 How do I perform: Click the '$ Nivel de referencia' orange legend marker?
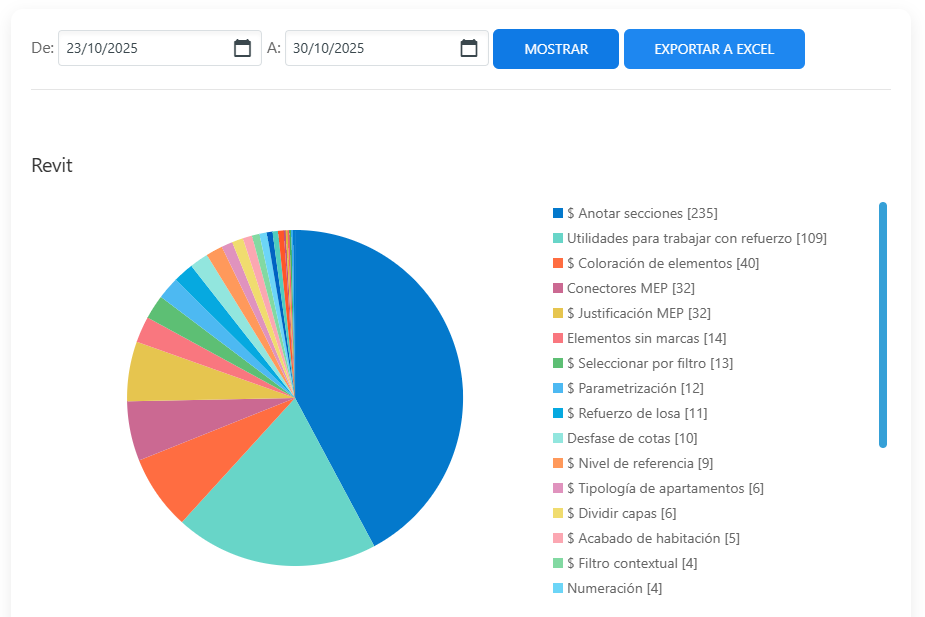[558, 463]
